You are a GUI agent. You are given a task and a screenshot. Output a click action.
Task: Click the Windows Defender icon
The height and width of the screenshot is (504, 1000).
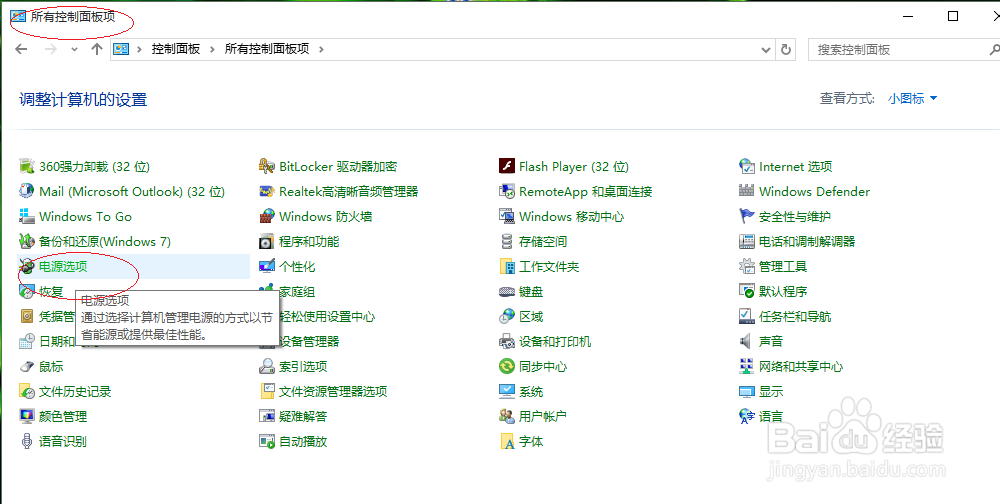coord(746,191)
